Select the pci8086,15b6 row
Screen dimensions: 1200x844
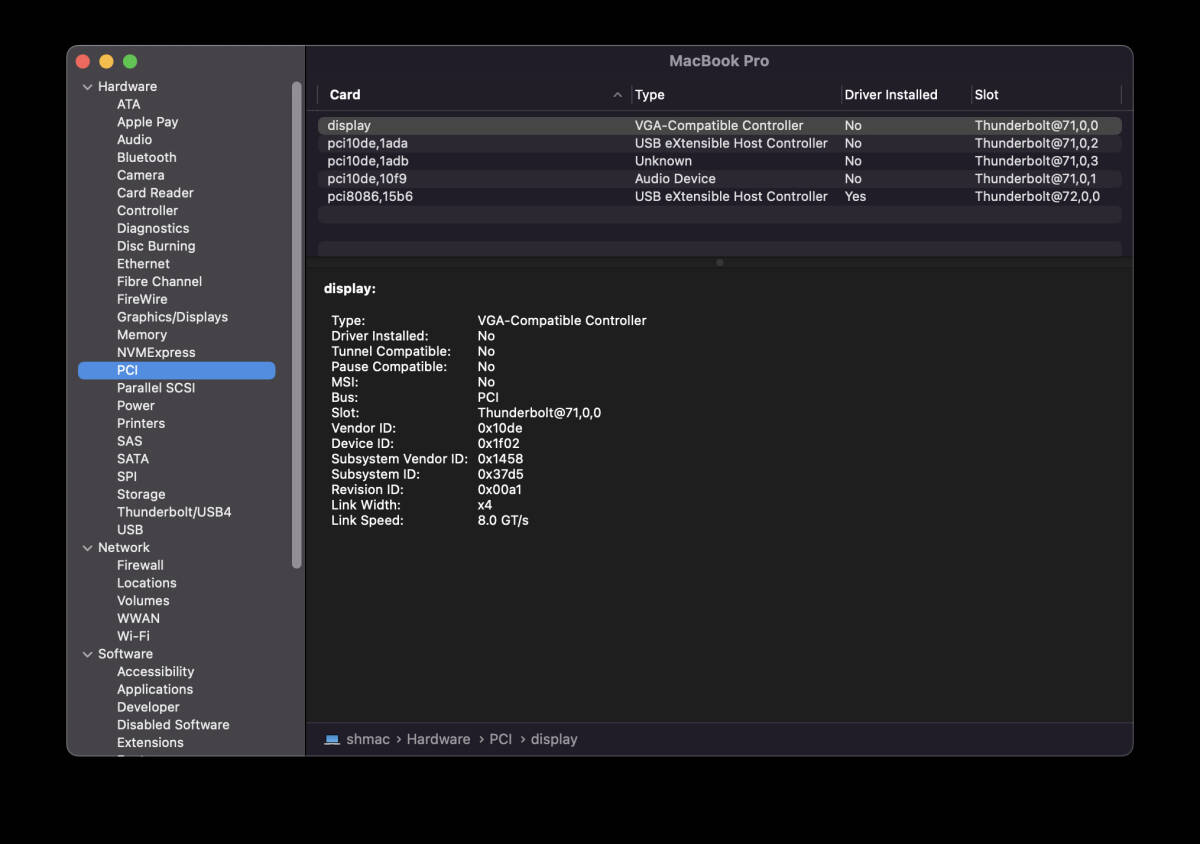click(x=370, y=196)
